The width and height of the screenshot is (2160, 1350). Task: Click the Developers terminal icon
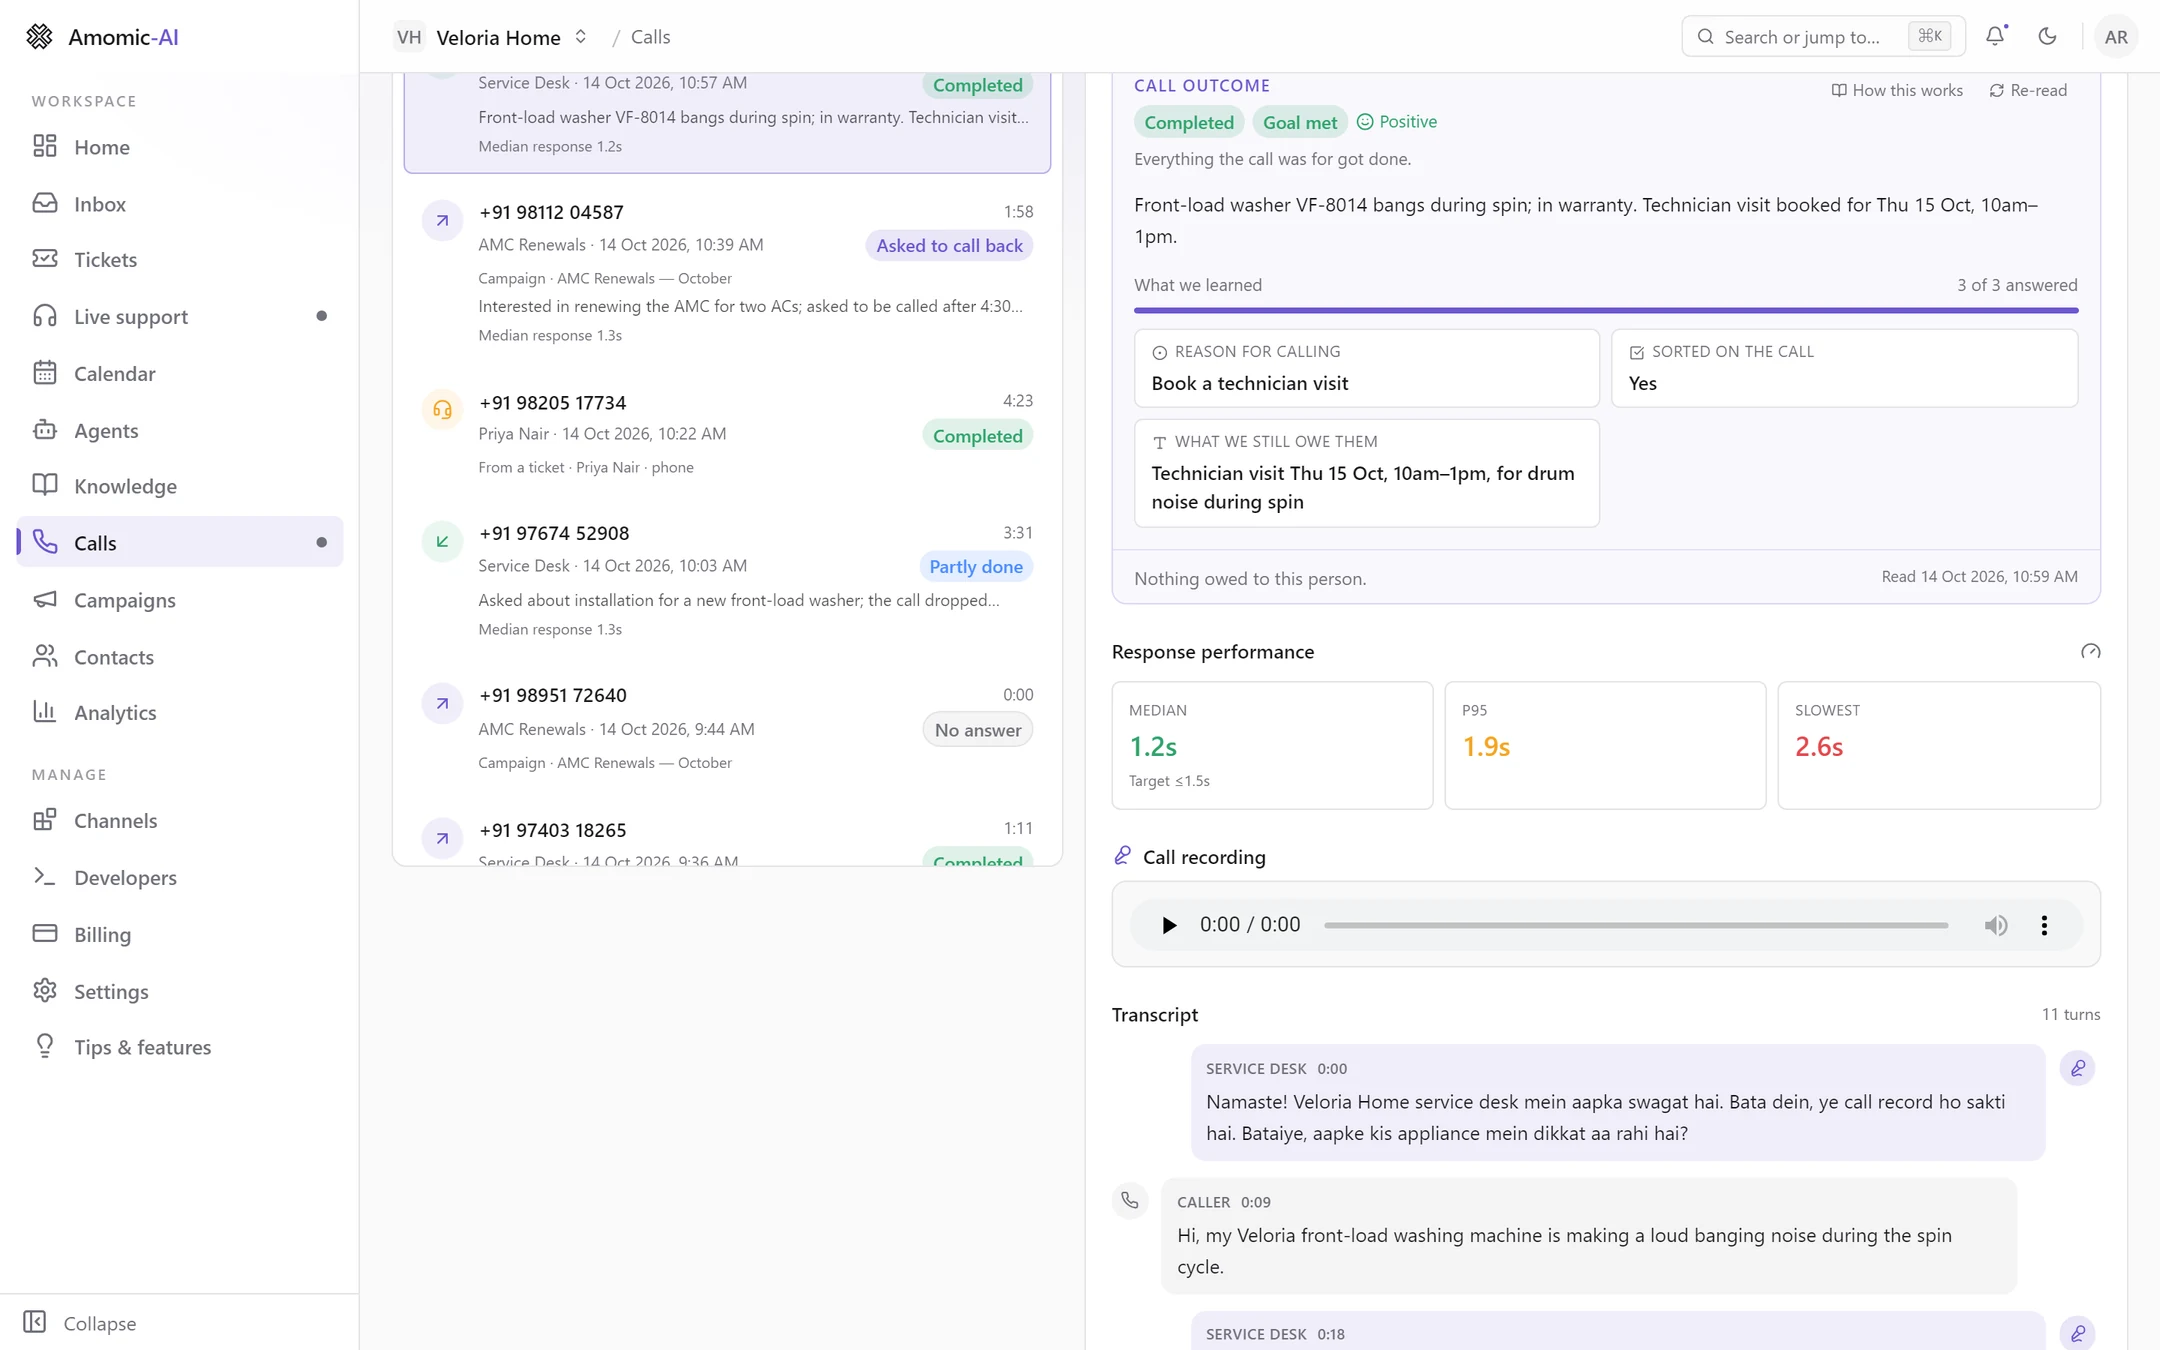45,877
